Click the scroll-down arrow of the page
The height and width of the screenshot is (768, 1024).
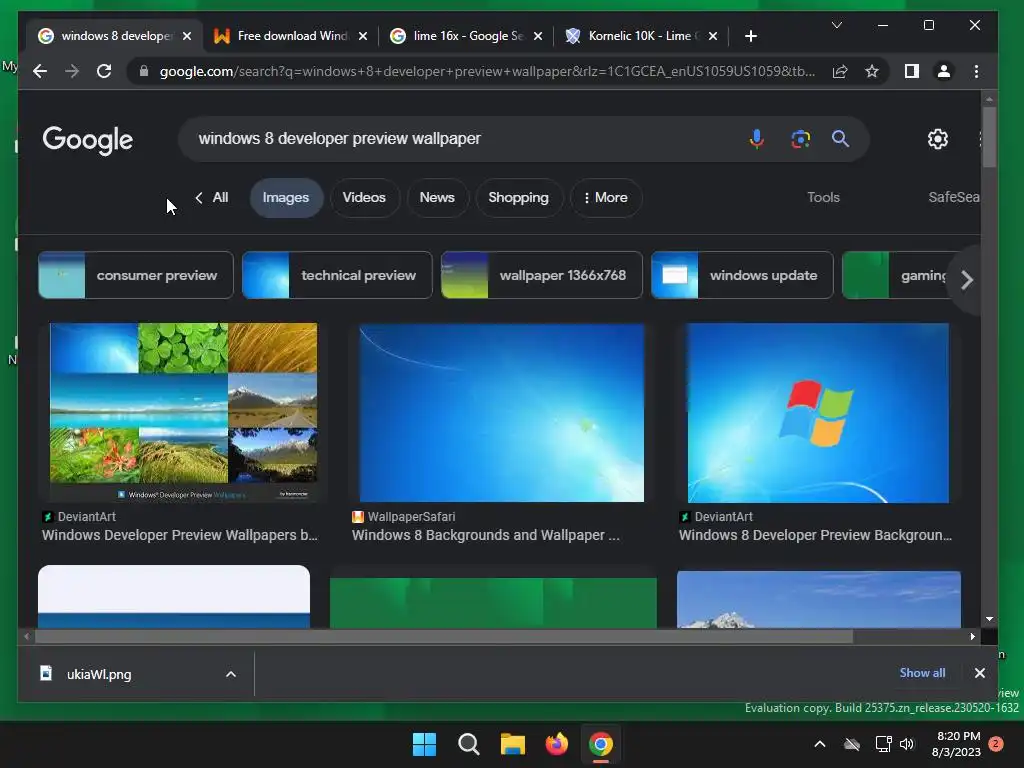[x=989, y=618]
